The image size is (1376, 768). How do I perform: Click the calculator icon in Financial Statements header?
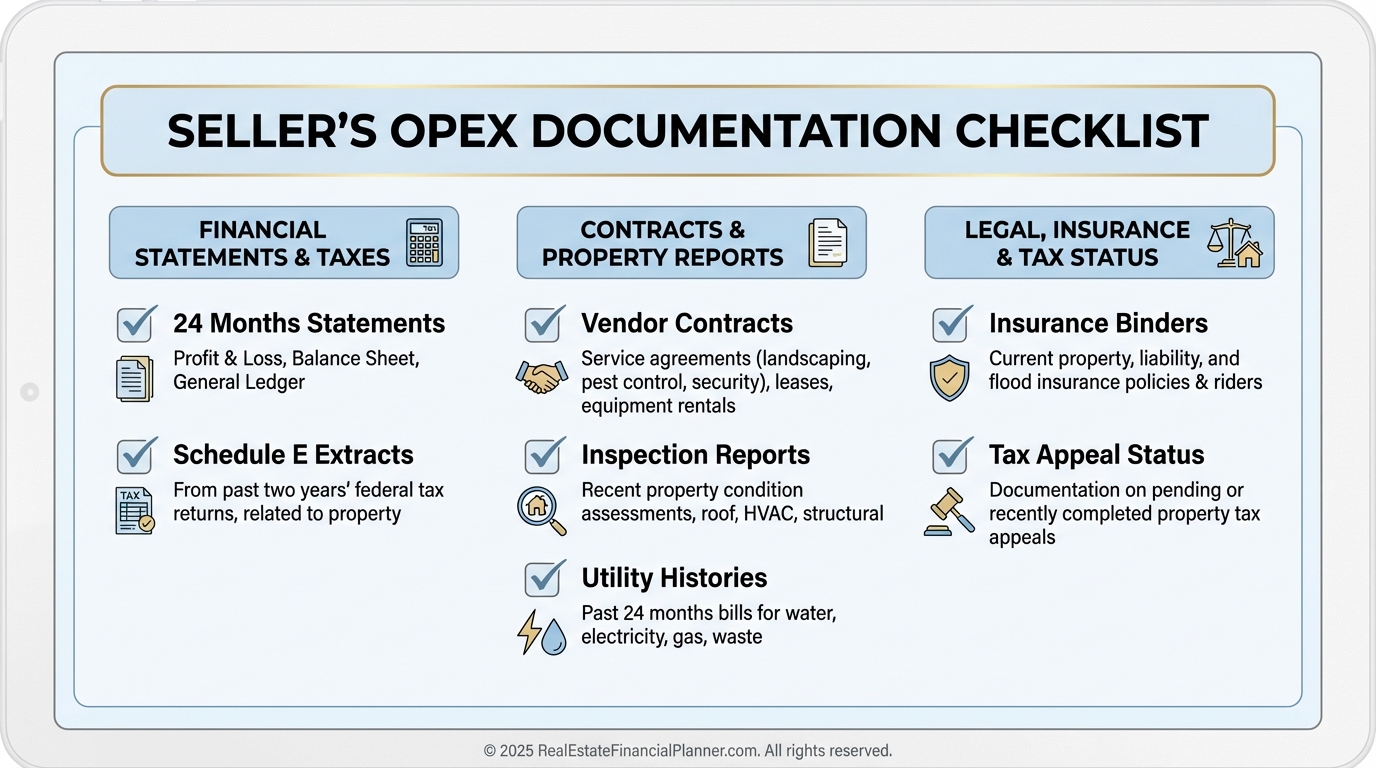[x=424, y=243]
